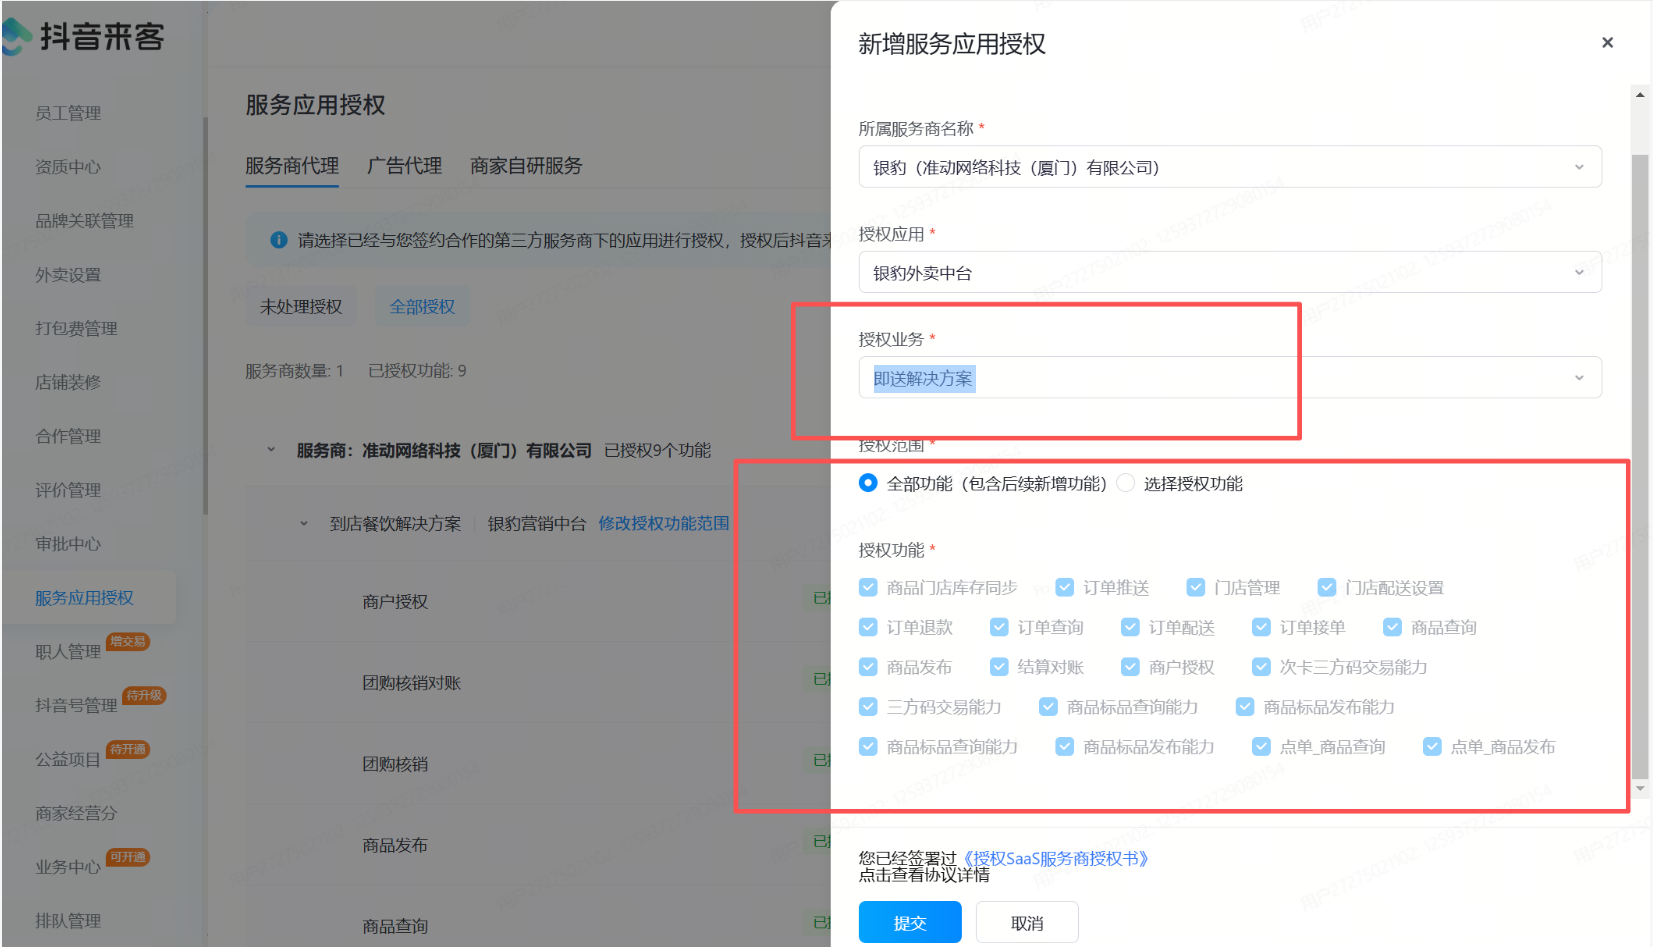Click 已授权功能: 9 text

417,371
